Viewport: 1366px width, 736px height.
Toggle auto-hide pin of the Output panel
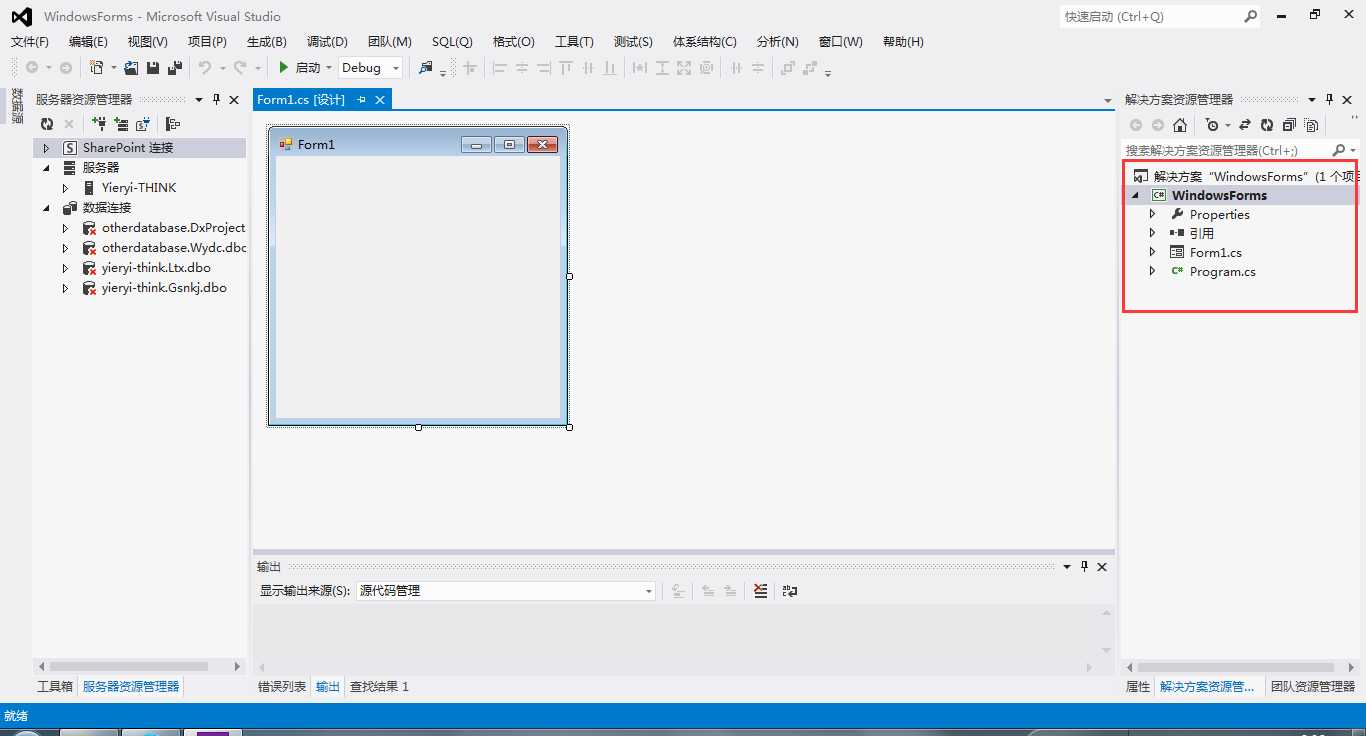(x=1084, y=567)
